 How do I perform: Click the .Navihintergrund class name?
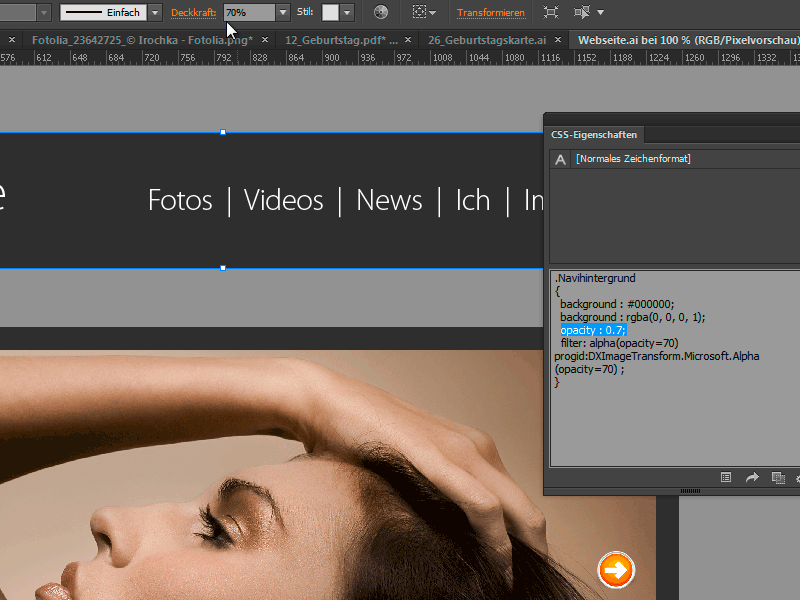pos(595,278)
